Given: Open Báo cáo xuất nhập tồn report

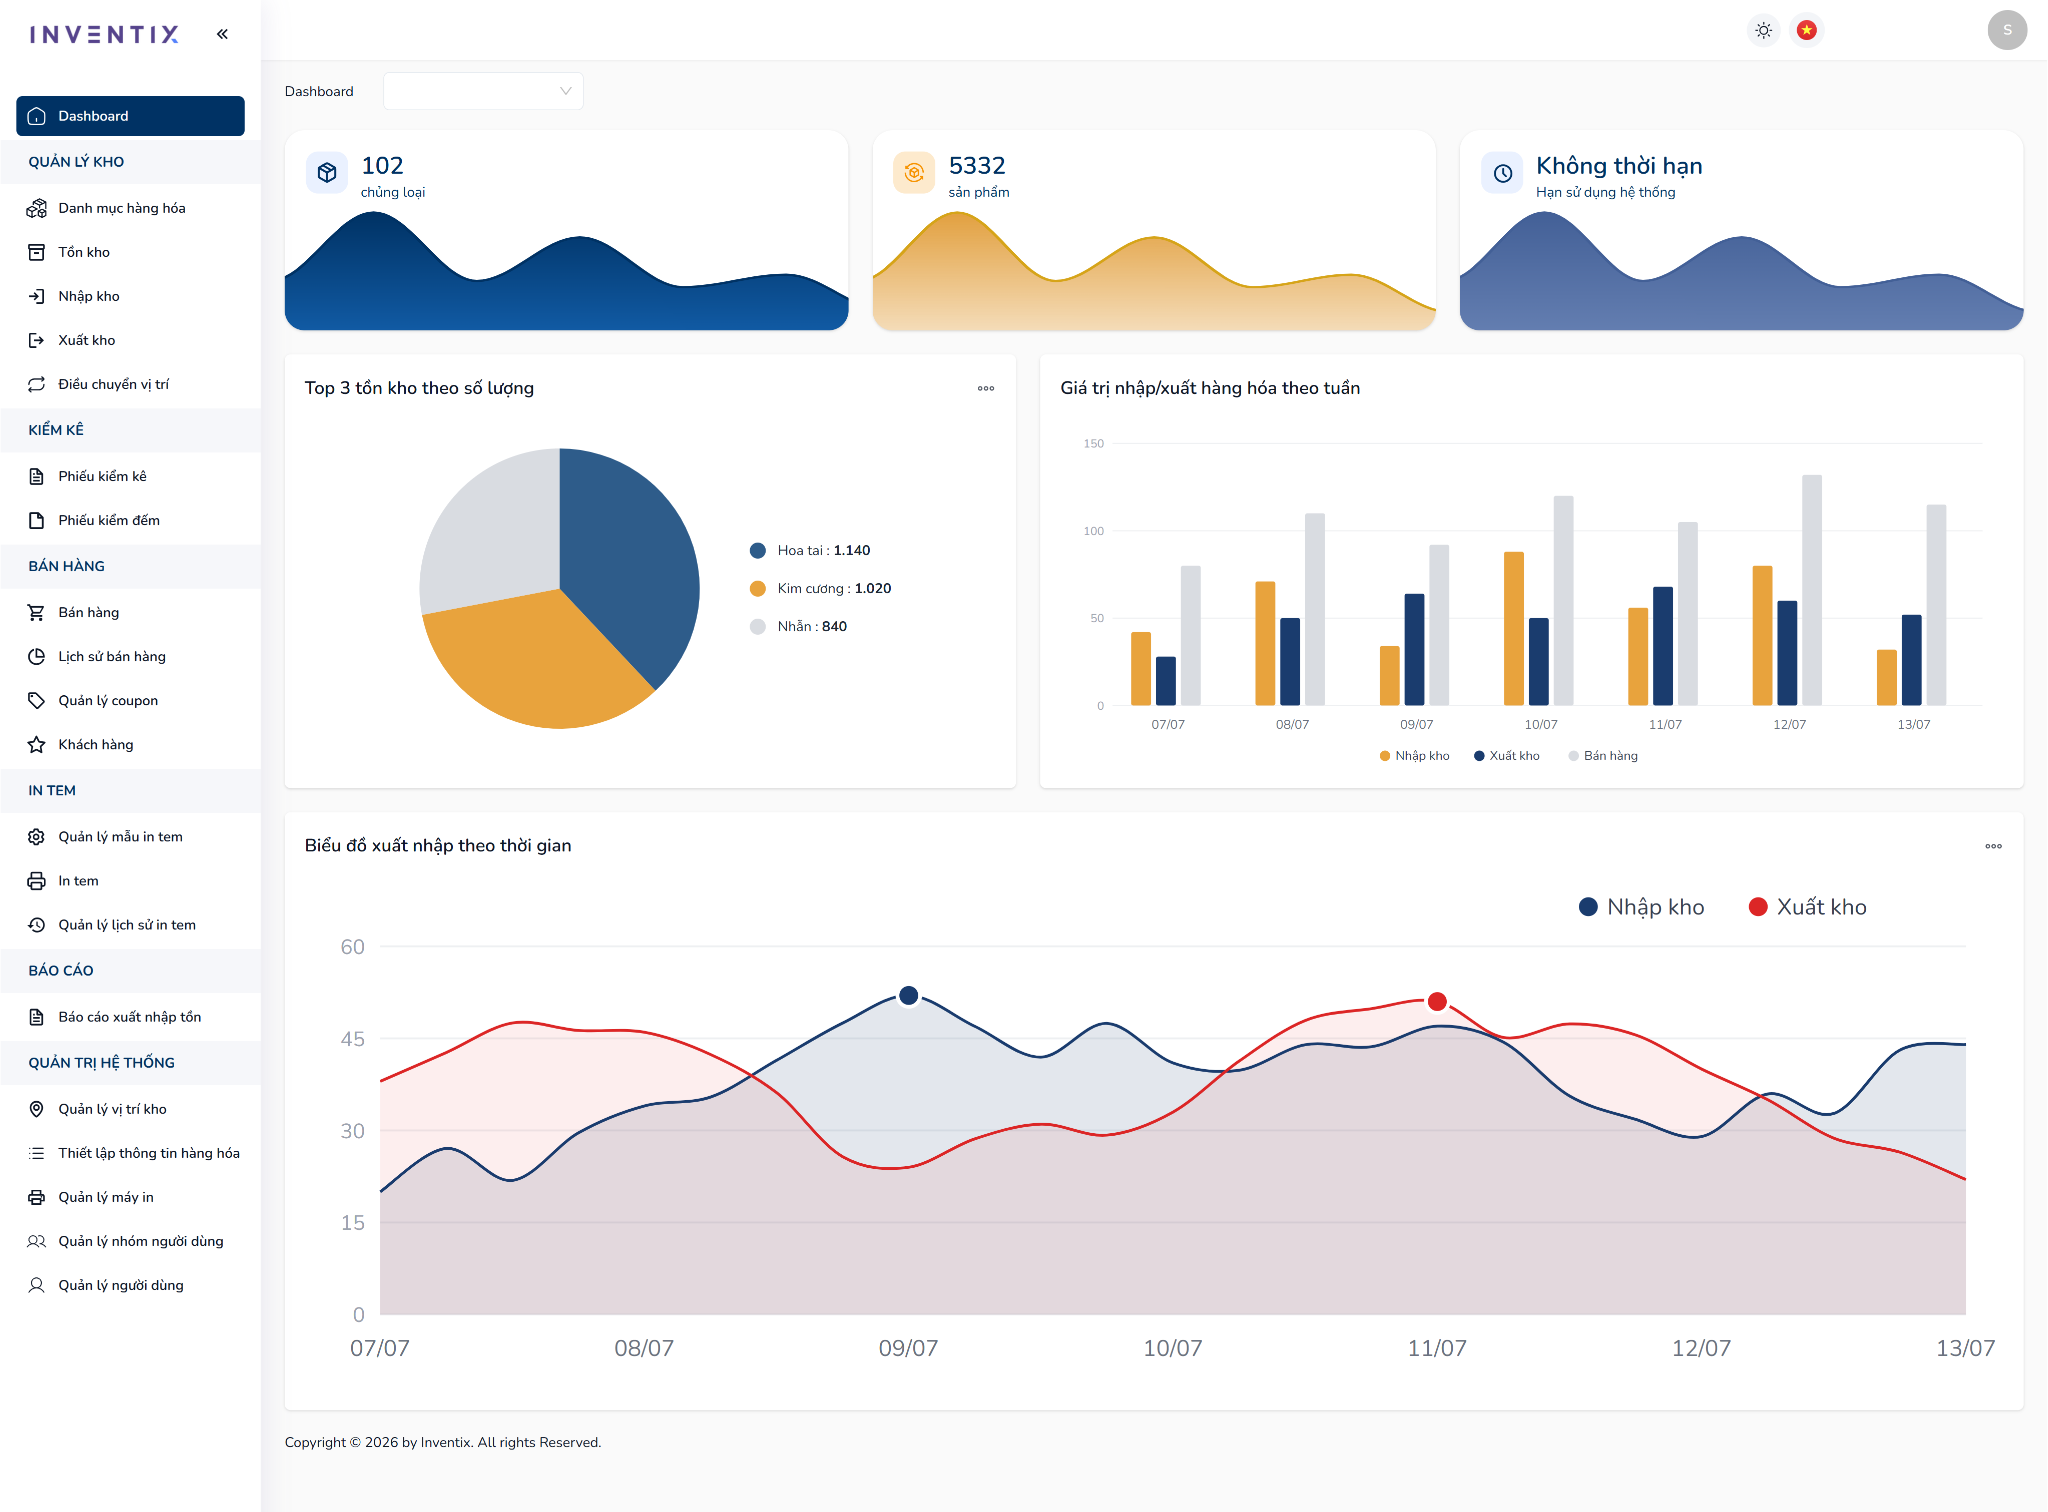Looking at the screenshot, I should tap(130, 1017).
